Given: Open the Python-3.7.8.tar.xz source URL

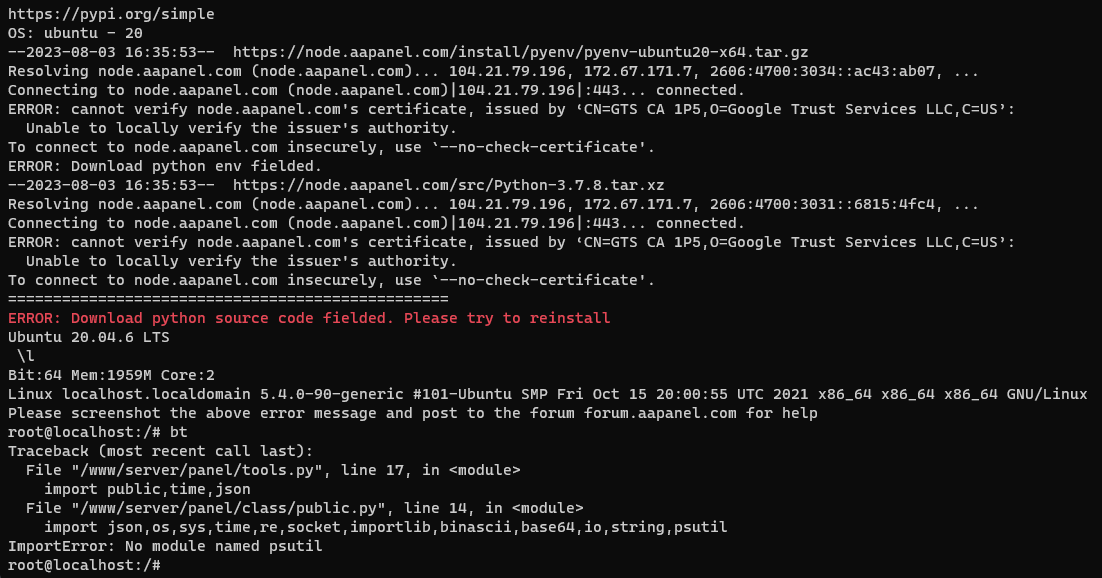Looking at the screenshot, I should click(448, 185).
